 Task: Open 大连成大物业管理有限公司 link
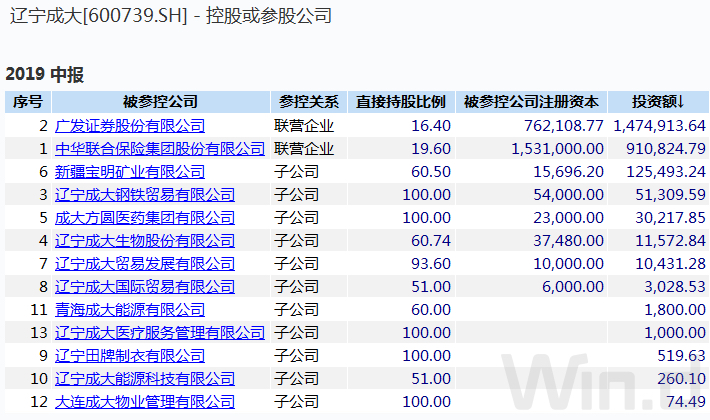pyautogui.click(x=145, y=402)
